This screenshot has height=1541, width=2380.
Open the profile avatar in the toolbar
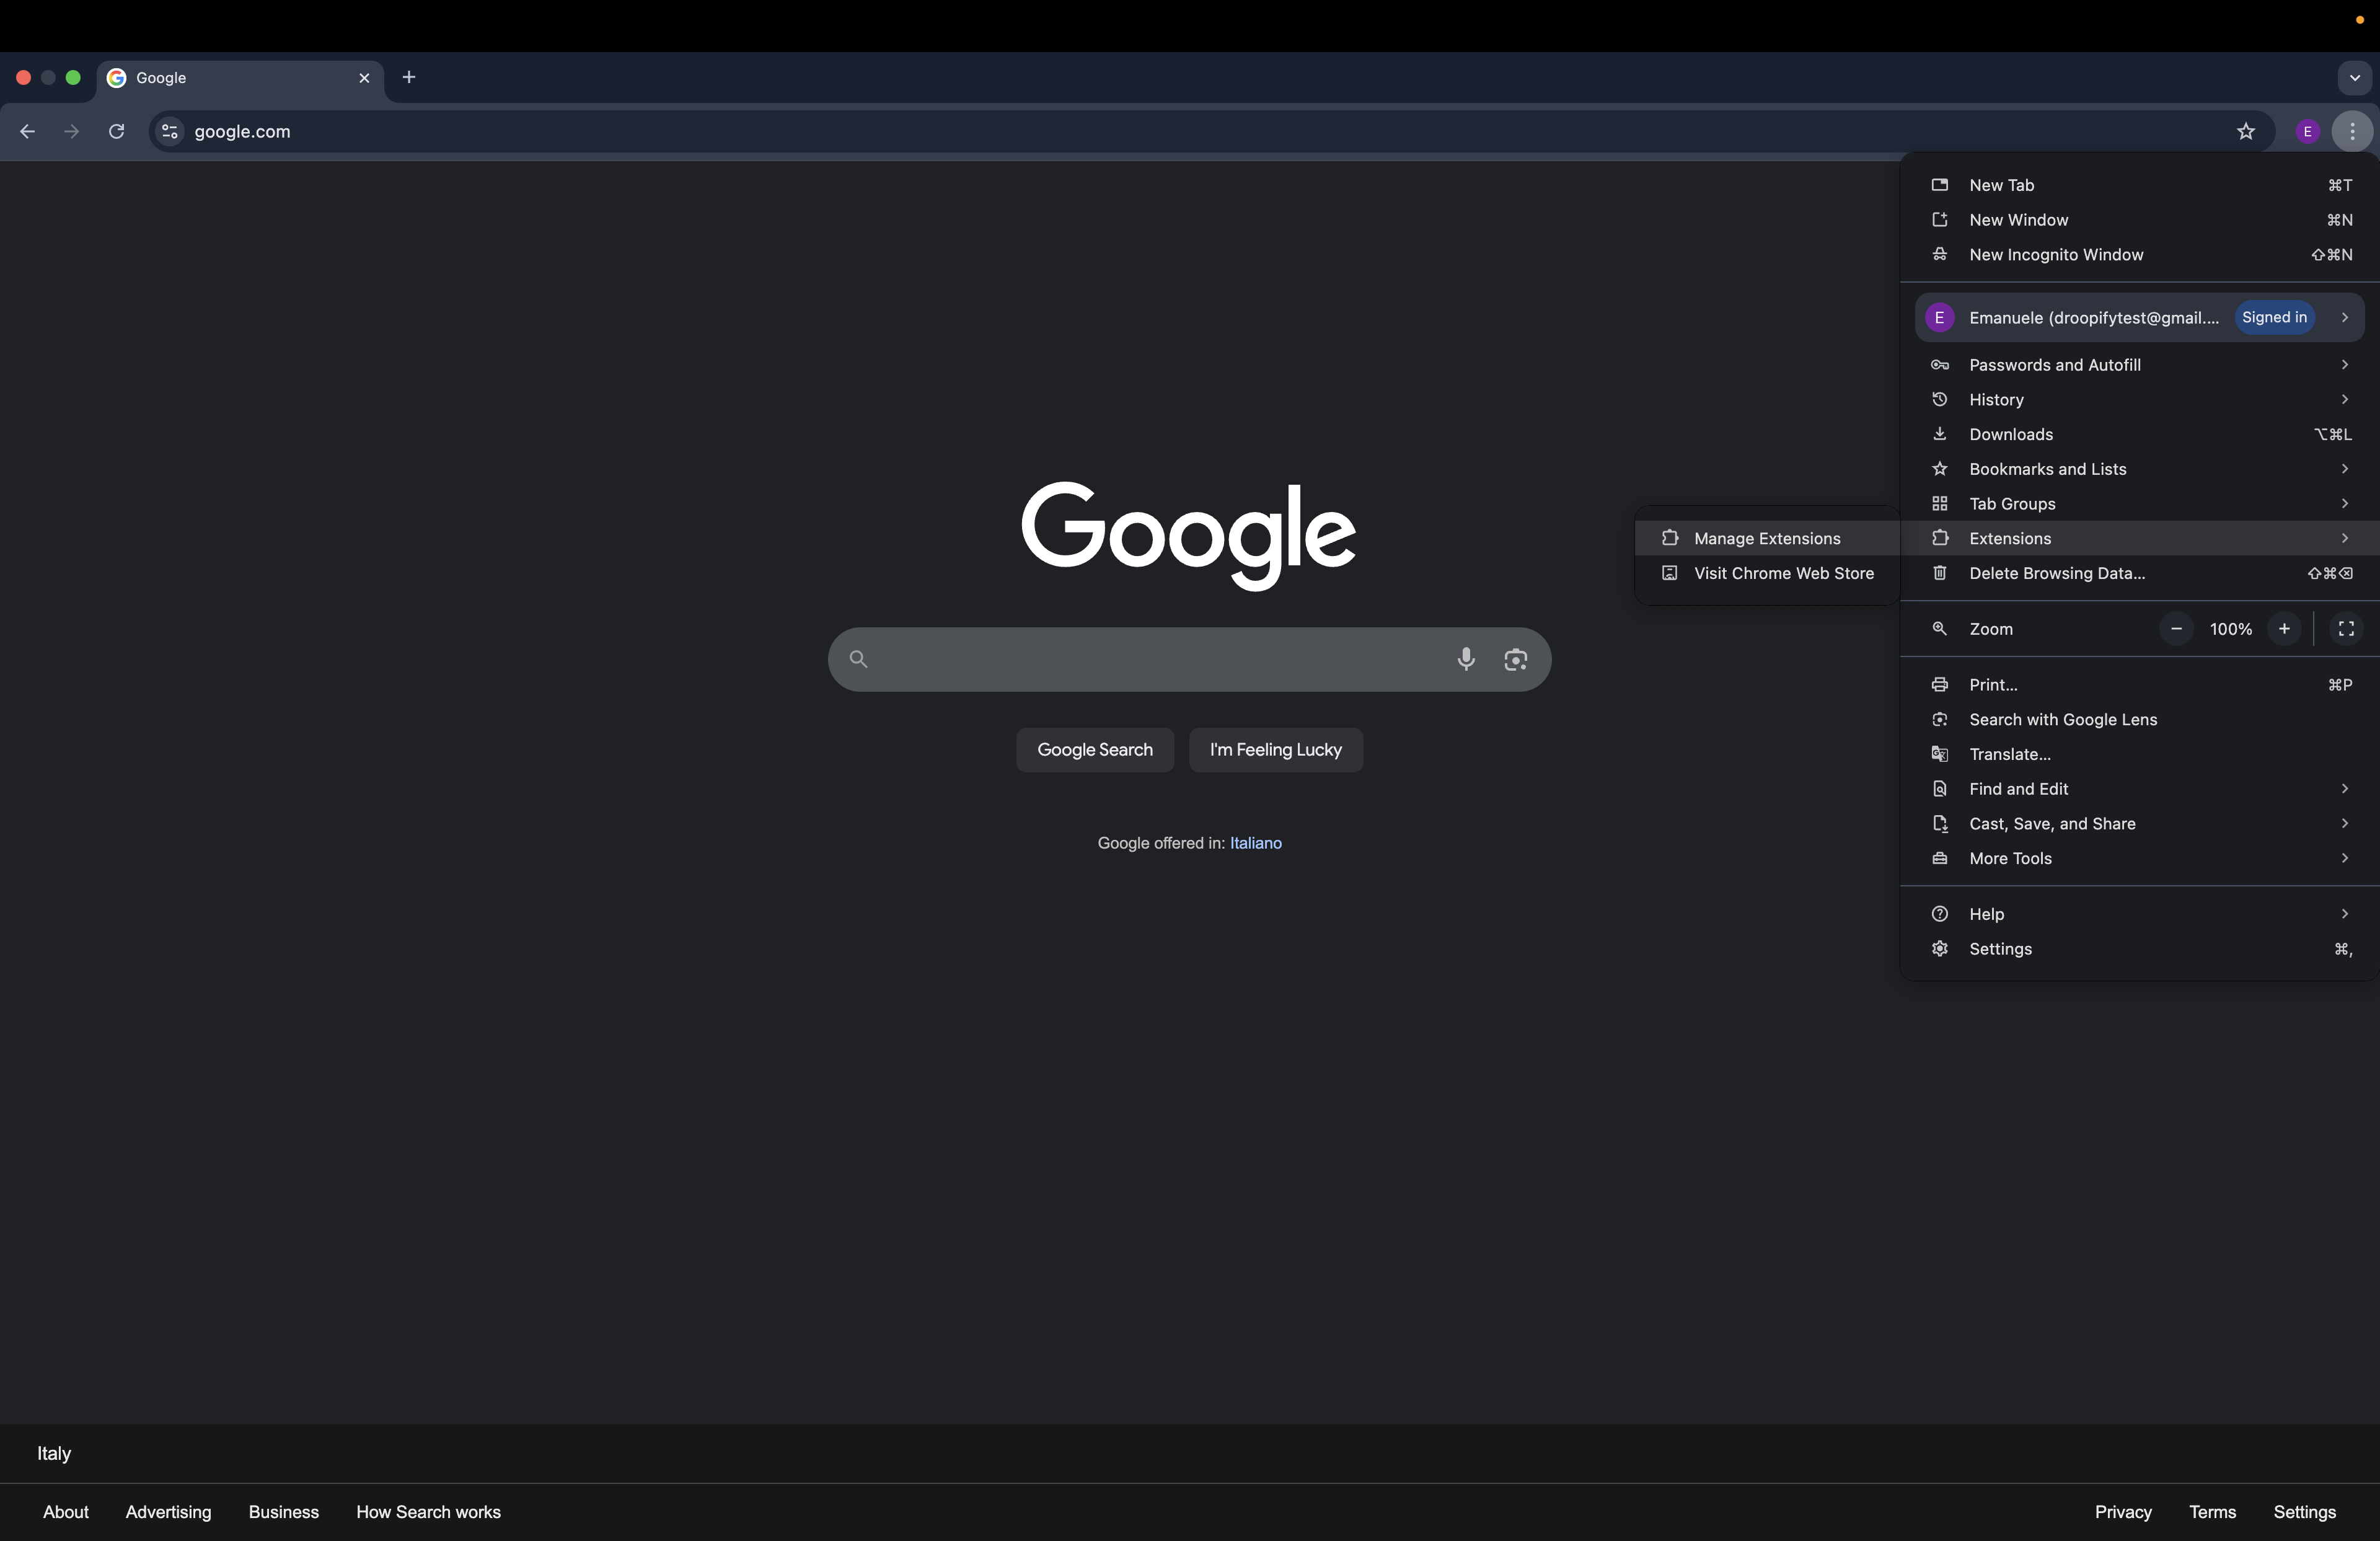click(2307, 131)
